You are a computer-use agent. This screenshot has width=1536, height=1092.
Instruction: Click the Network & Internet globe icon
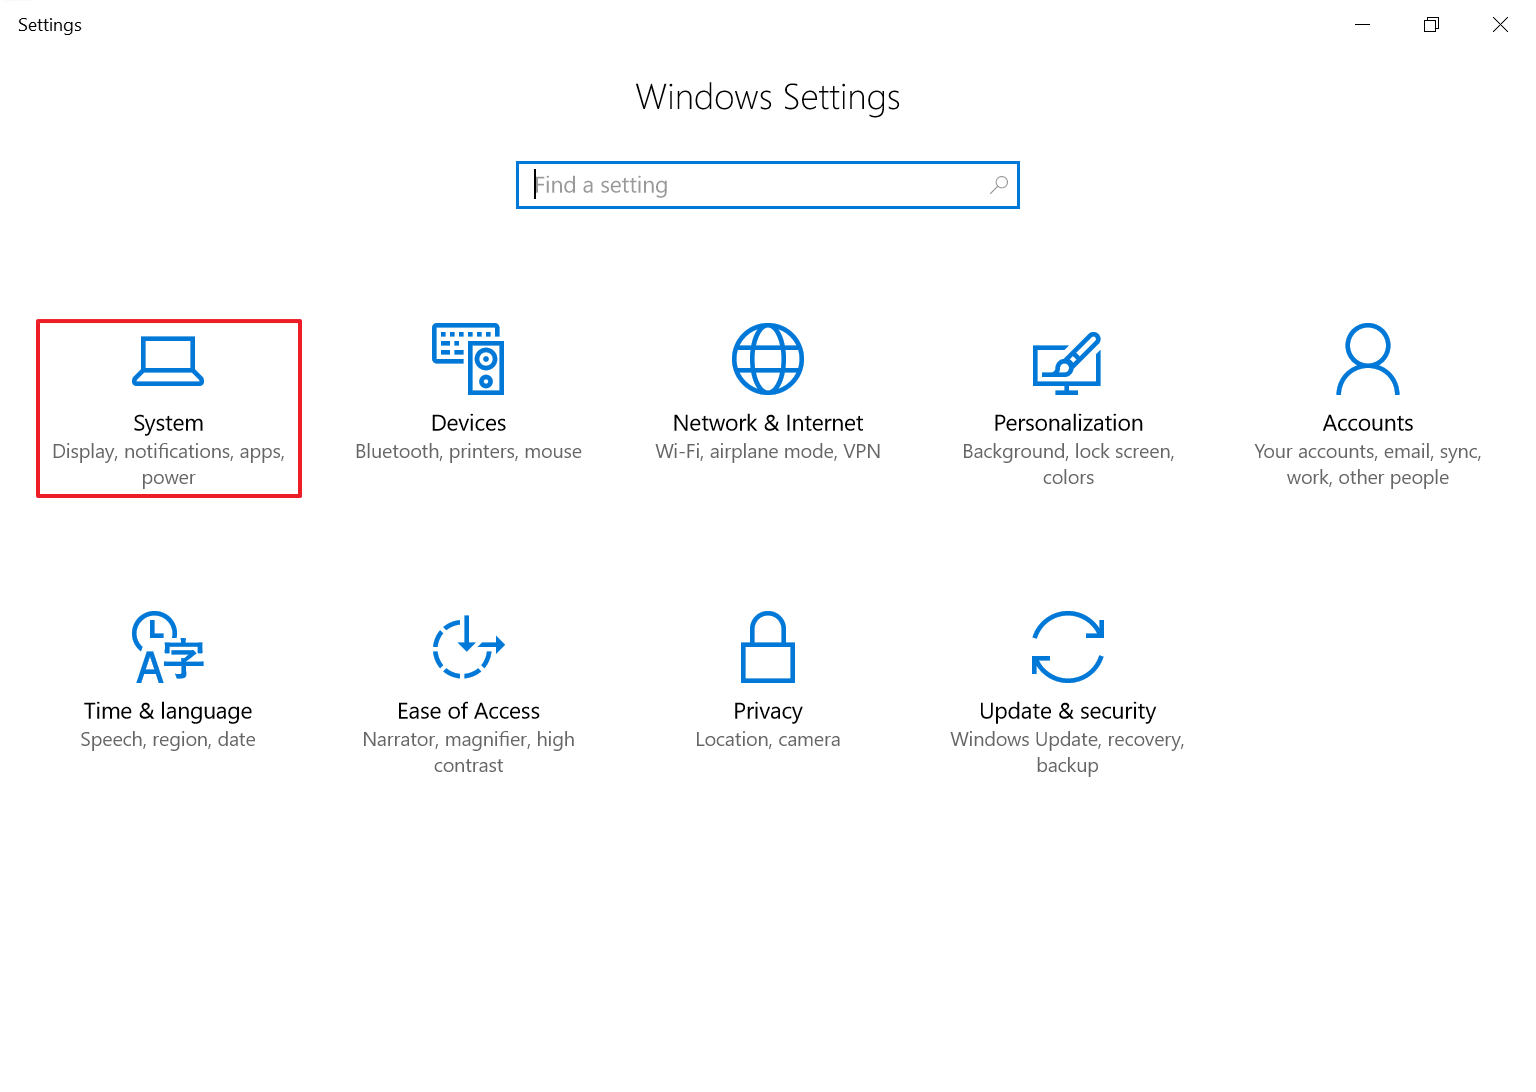click(768, 359)
